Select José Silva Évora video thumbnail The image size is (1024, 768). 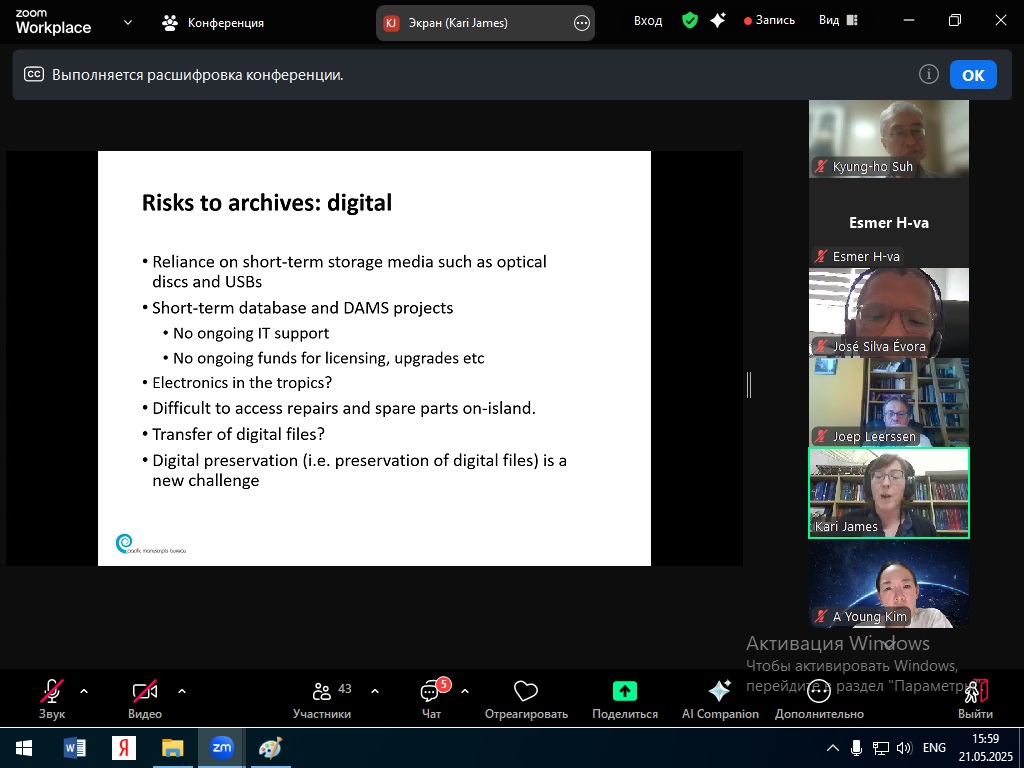(x=889, y=312)
